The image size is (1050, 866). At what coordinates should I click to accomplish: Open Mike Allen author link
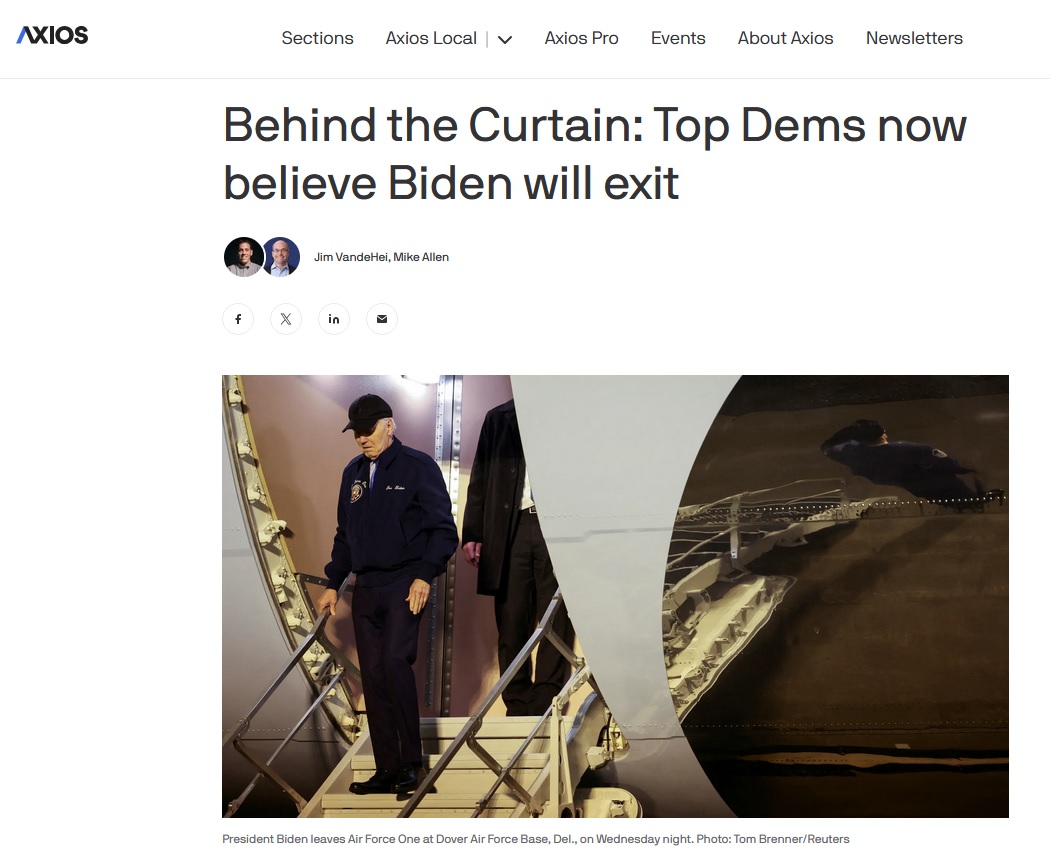tap(421, 257)
